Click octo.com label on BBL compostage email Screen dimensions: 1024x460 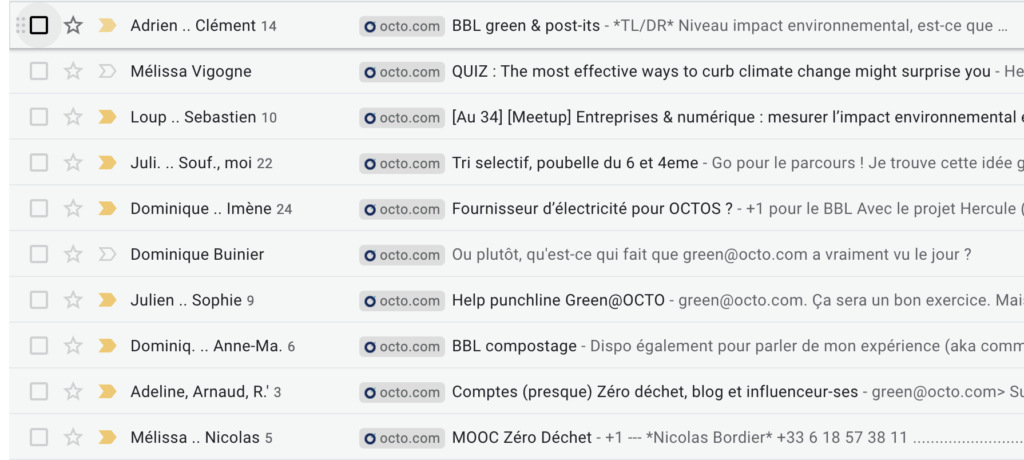tap(402, 346)
